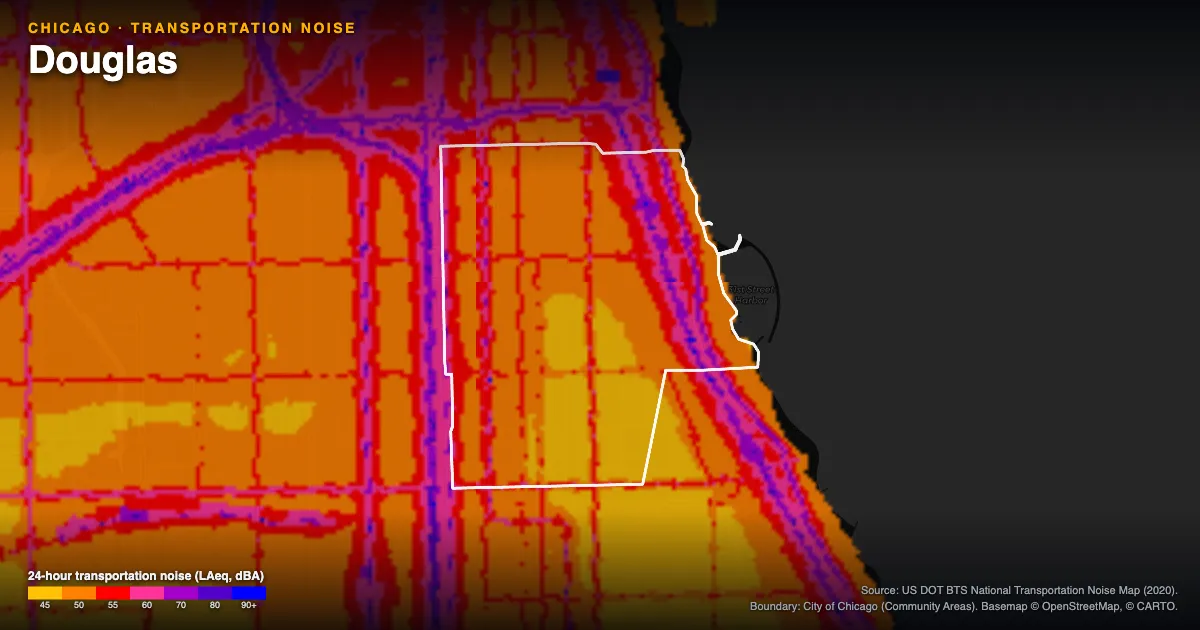Click the "55" legend value label
Image resolution: width=1200 pixels, height=630 pixels.
(113, 605)
